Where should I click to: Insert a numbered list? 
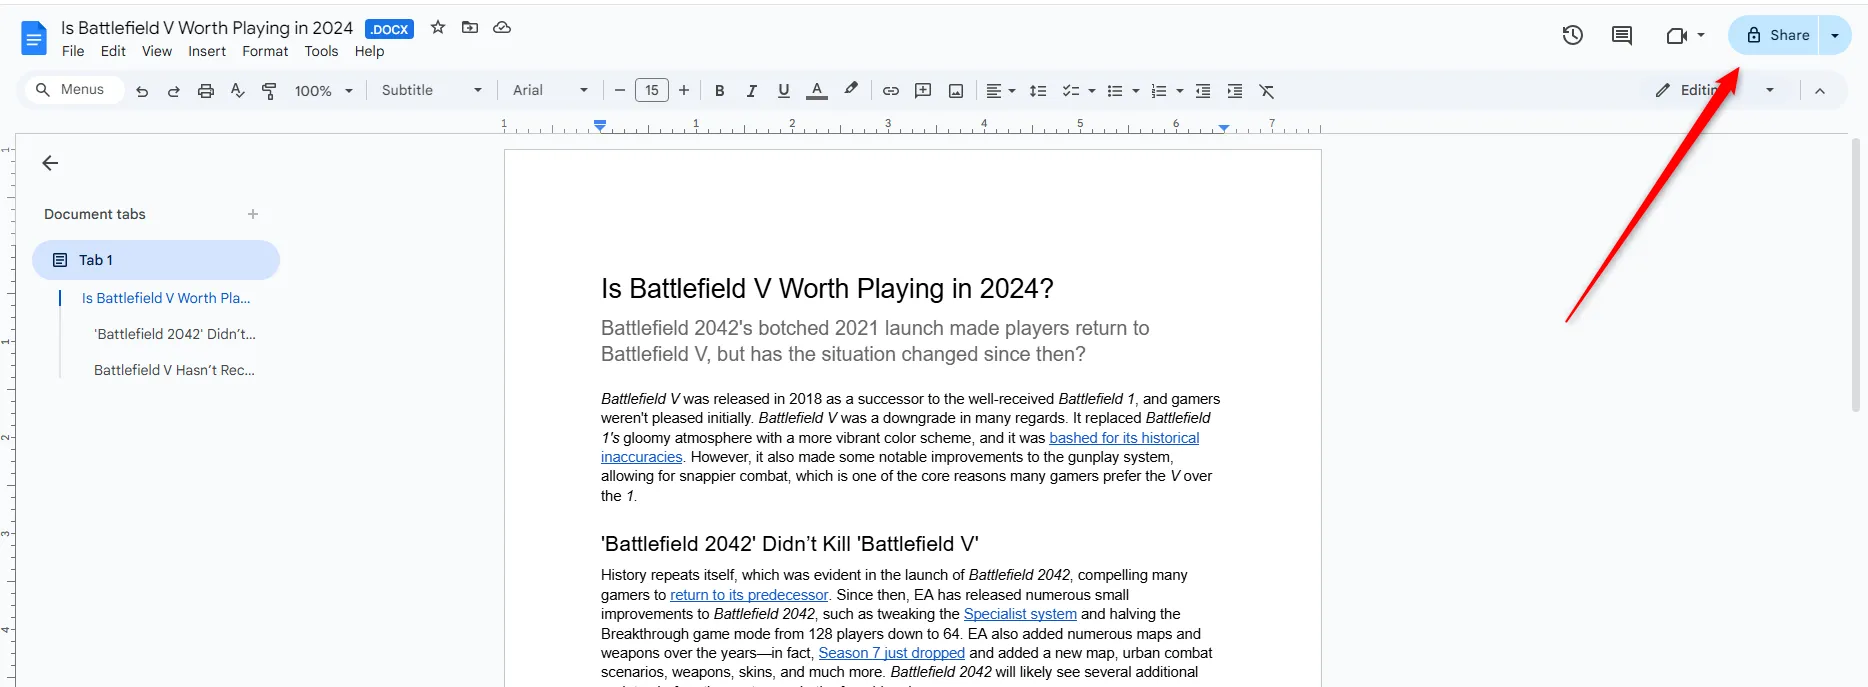(x=1159, y=91)
